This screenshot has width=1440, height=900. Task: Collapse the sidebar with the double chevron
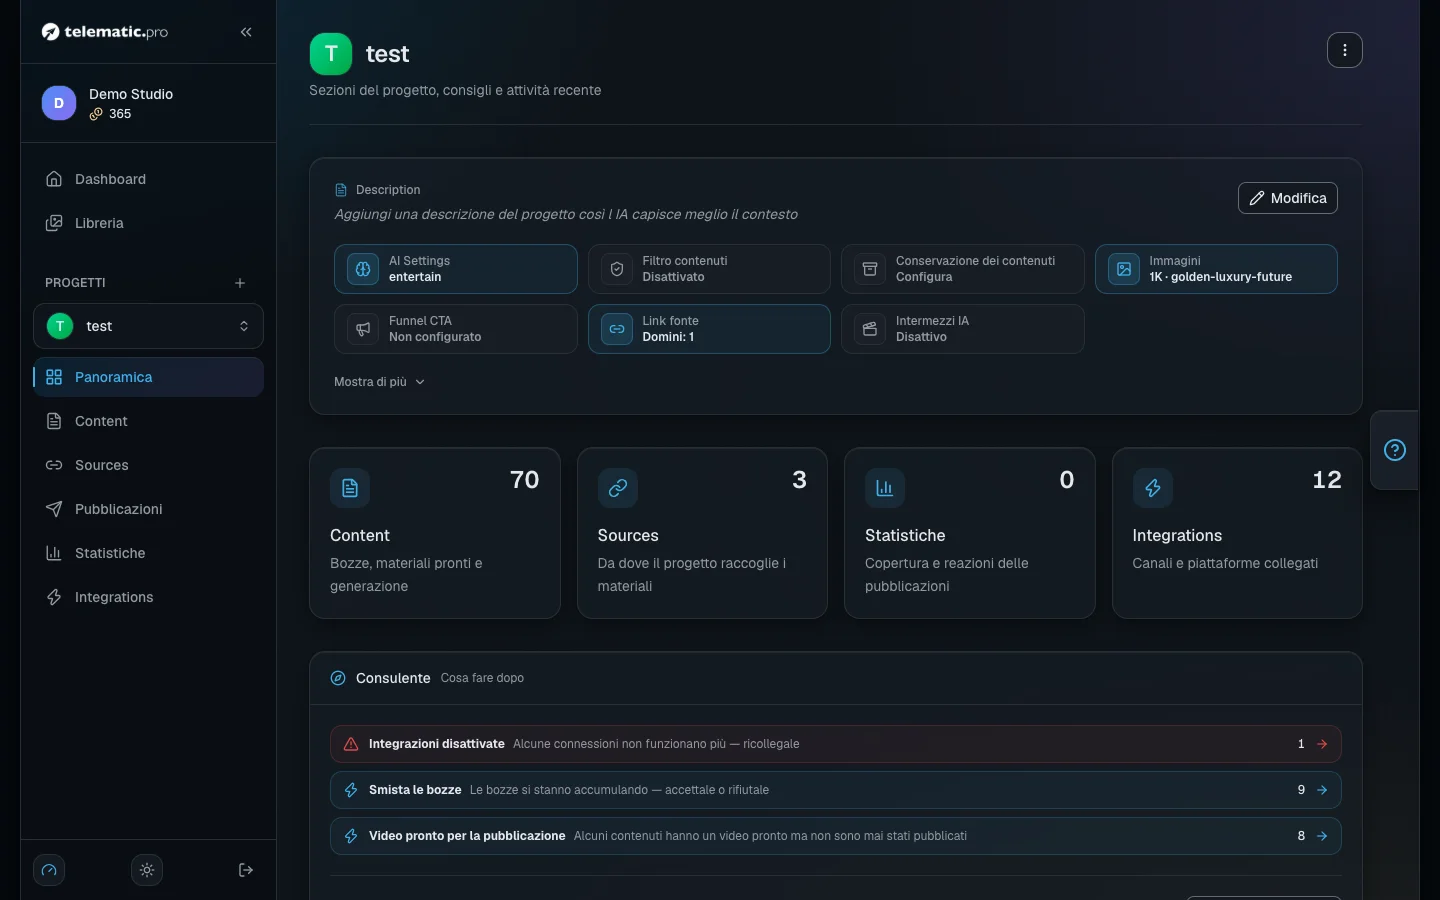click(x=246, y=32)
